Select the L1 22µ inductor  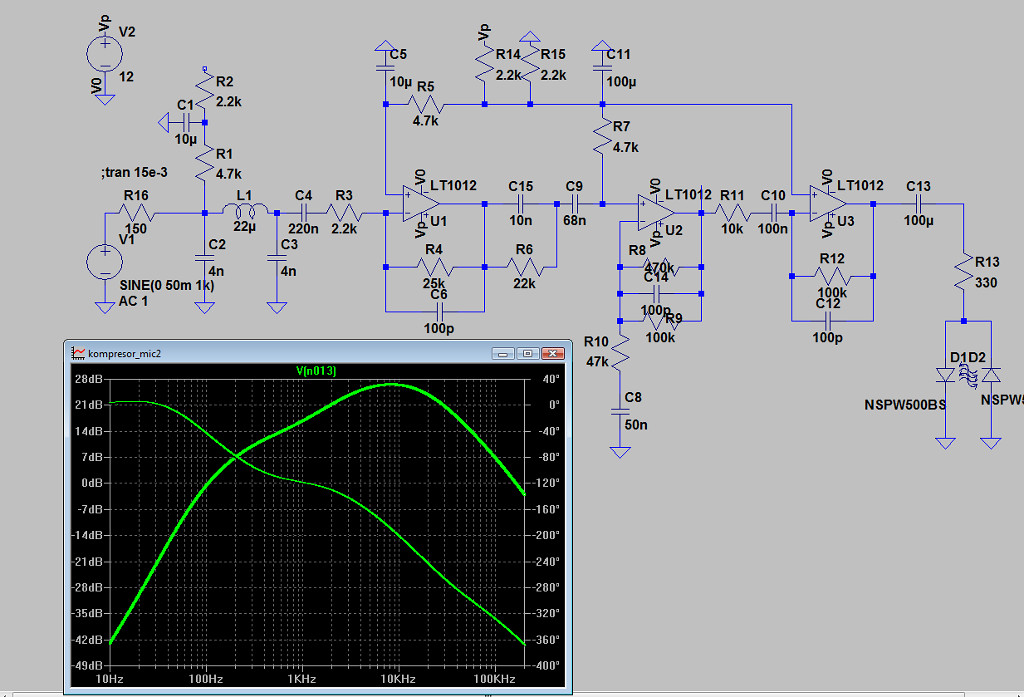245,212
